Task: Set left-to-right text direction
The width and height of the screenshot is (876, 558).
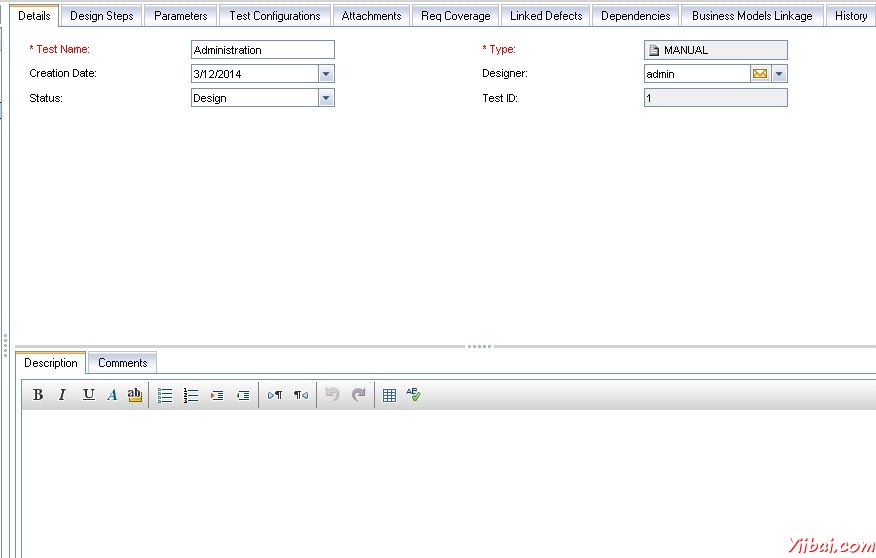Action: (275, 395)
